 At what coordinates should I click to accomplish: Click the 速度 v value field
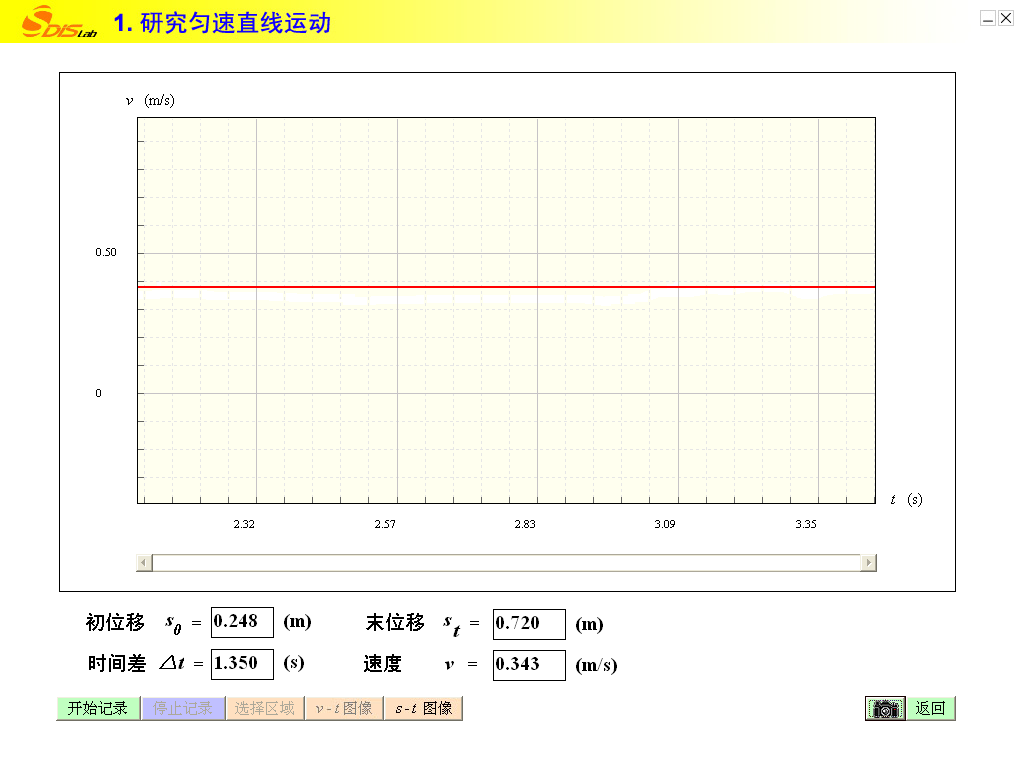pos(529,665)
